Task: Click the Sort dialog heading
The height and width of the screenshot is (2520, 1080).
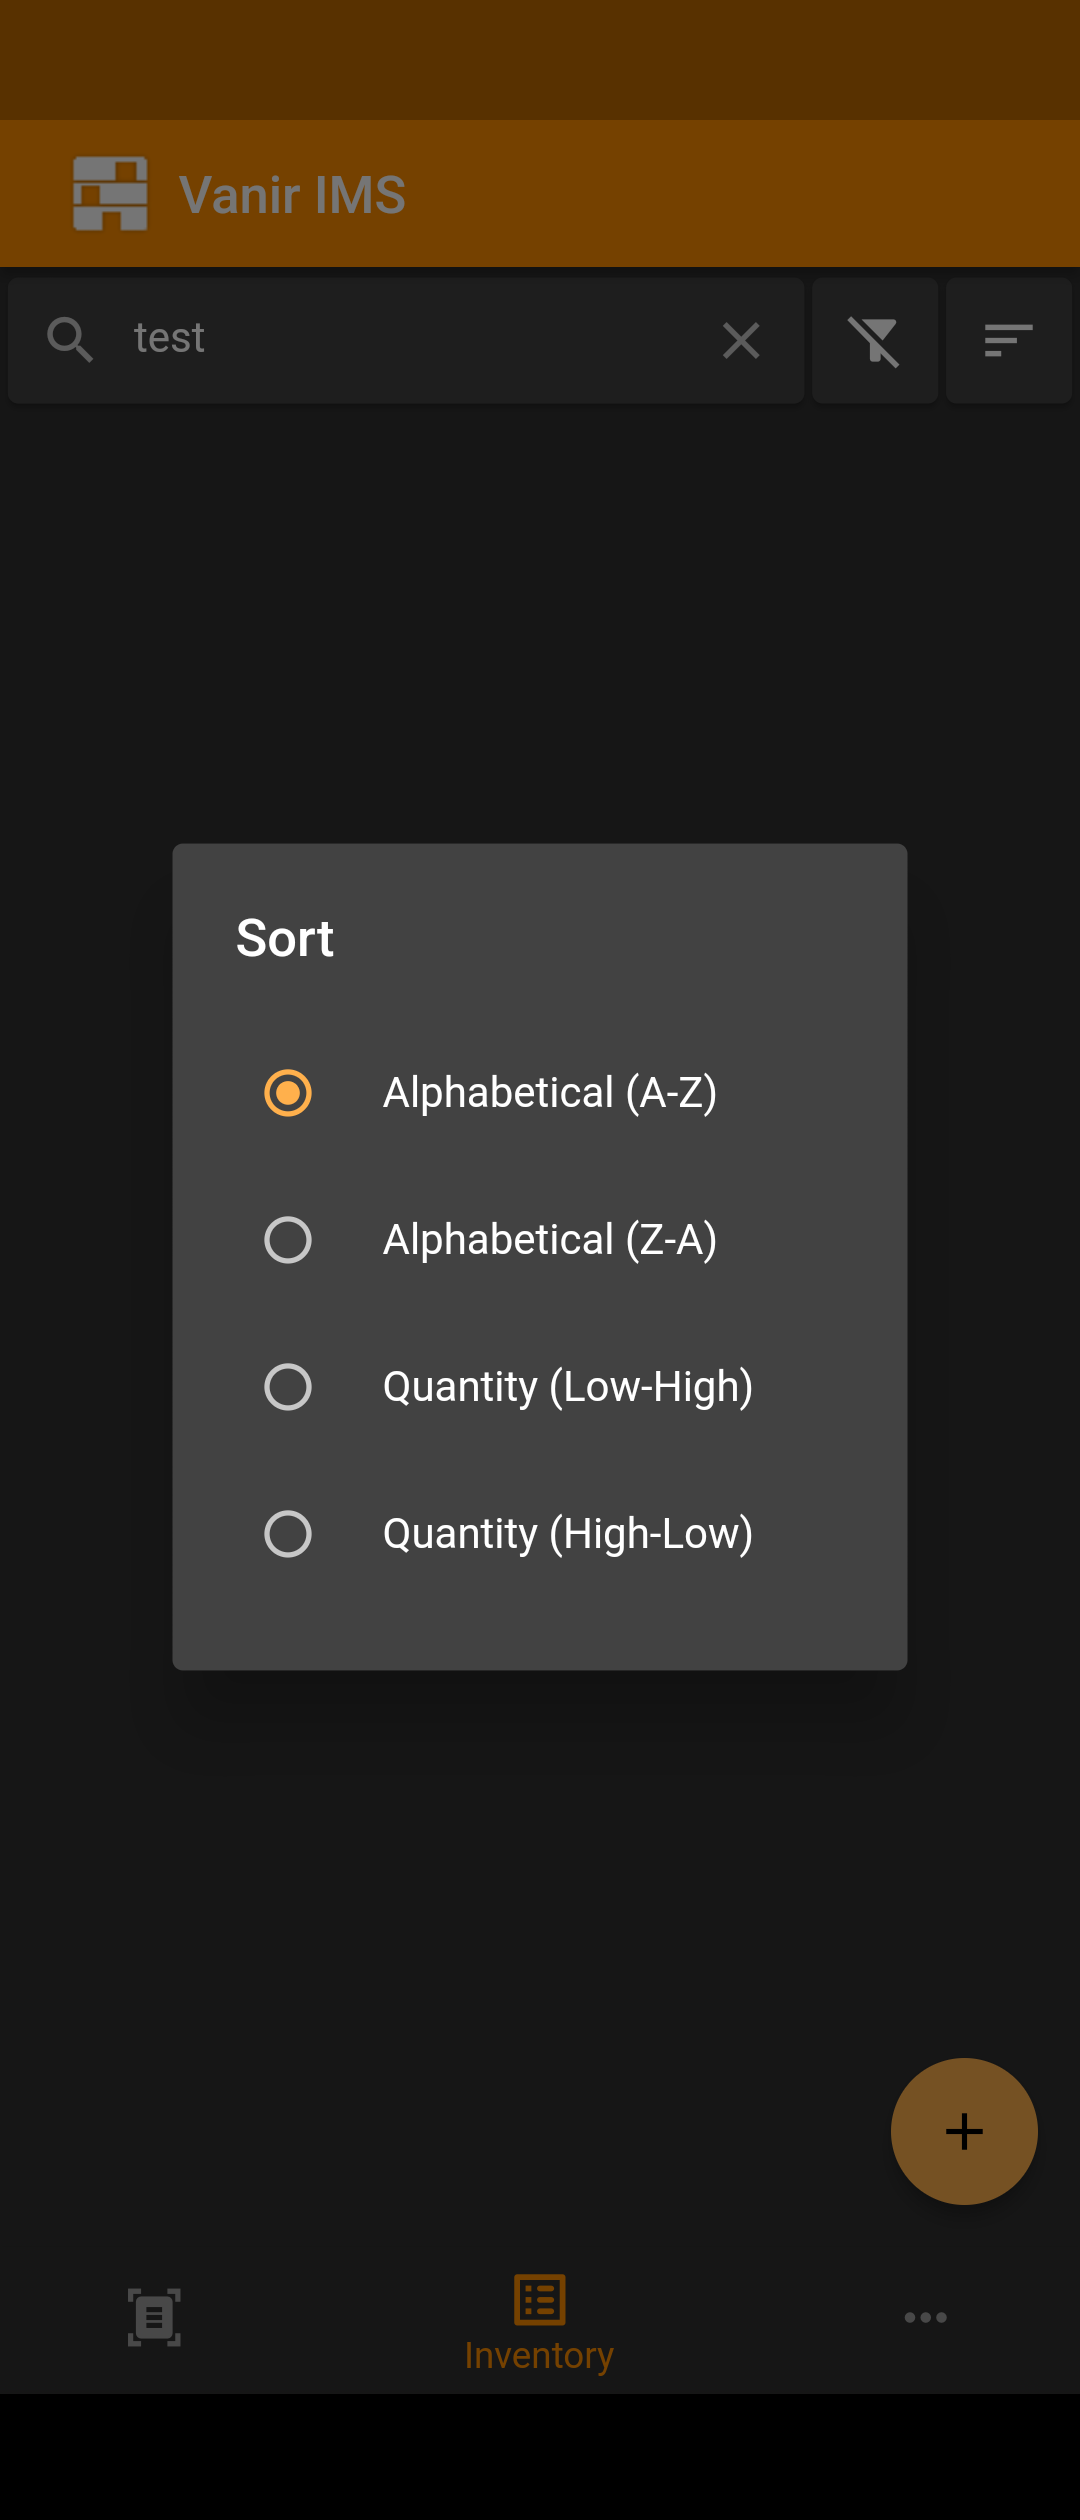Action: [285, 939]
